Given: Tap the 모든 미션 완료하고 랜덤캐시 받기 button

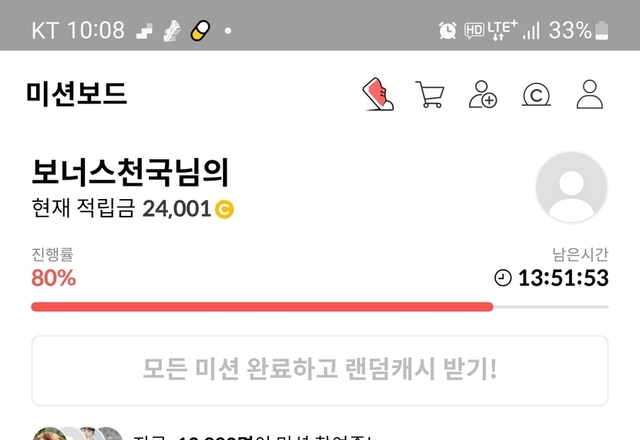Looking at the screenshot, I should [320, 370].
